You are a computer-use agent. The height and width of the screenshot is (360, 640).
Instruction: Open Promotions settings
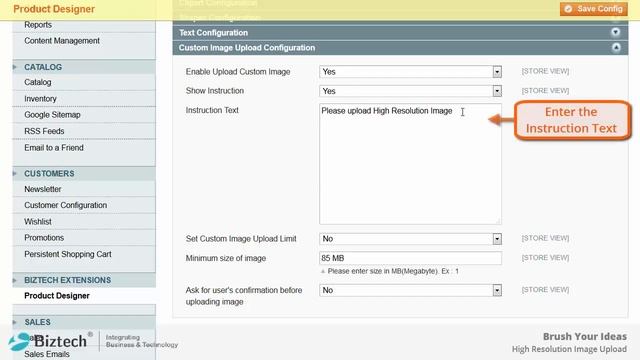[44, 238]
